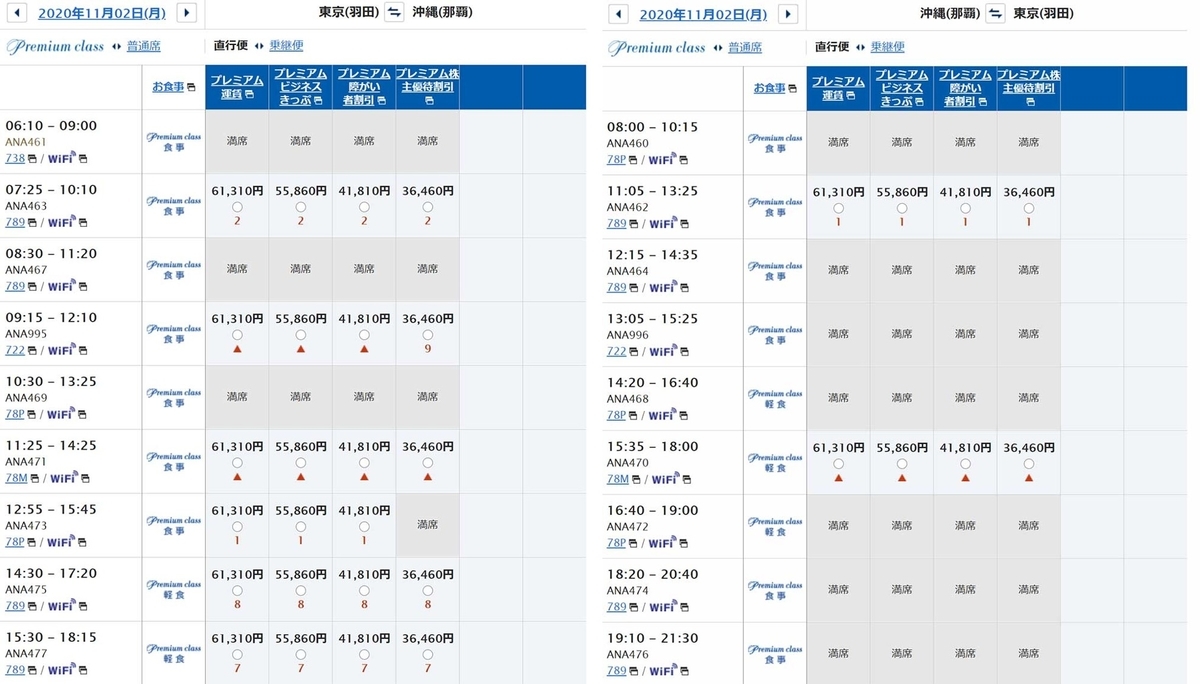
Task: Click 満席 cell under プレミアム運賃 for ANA467
Action: (237, 270)
